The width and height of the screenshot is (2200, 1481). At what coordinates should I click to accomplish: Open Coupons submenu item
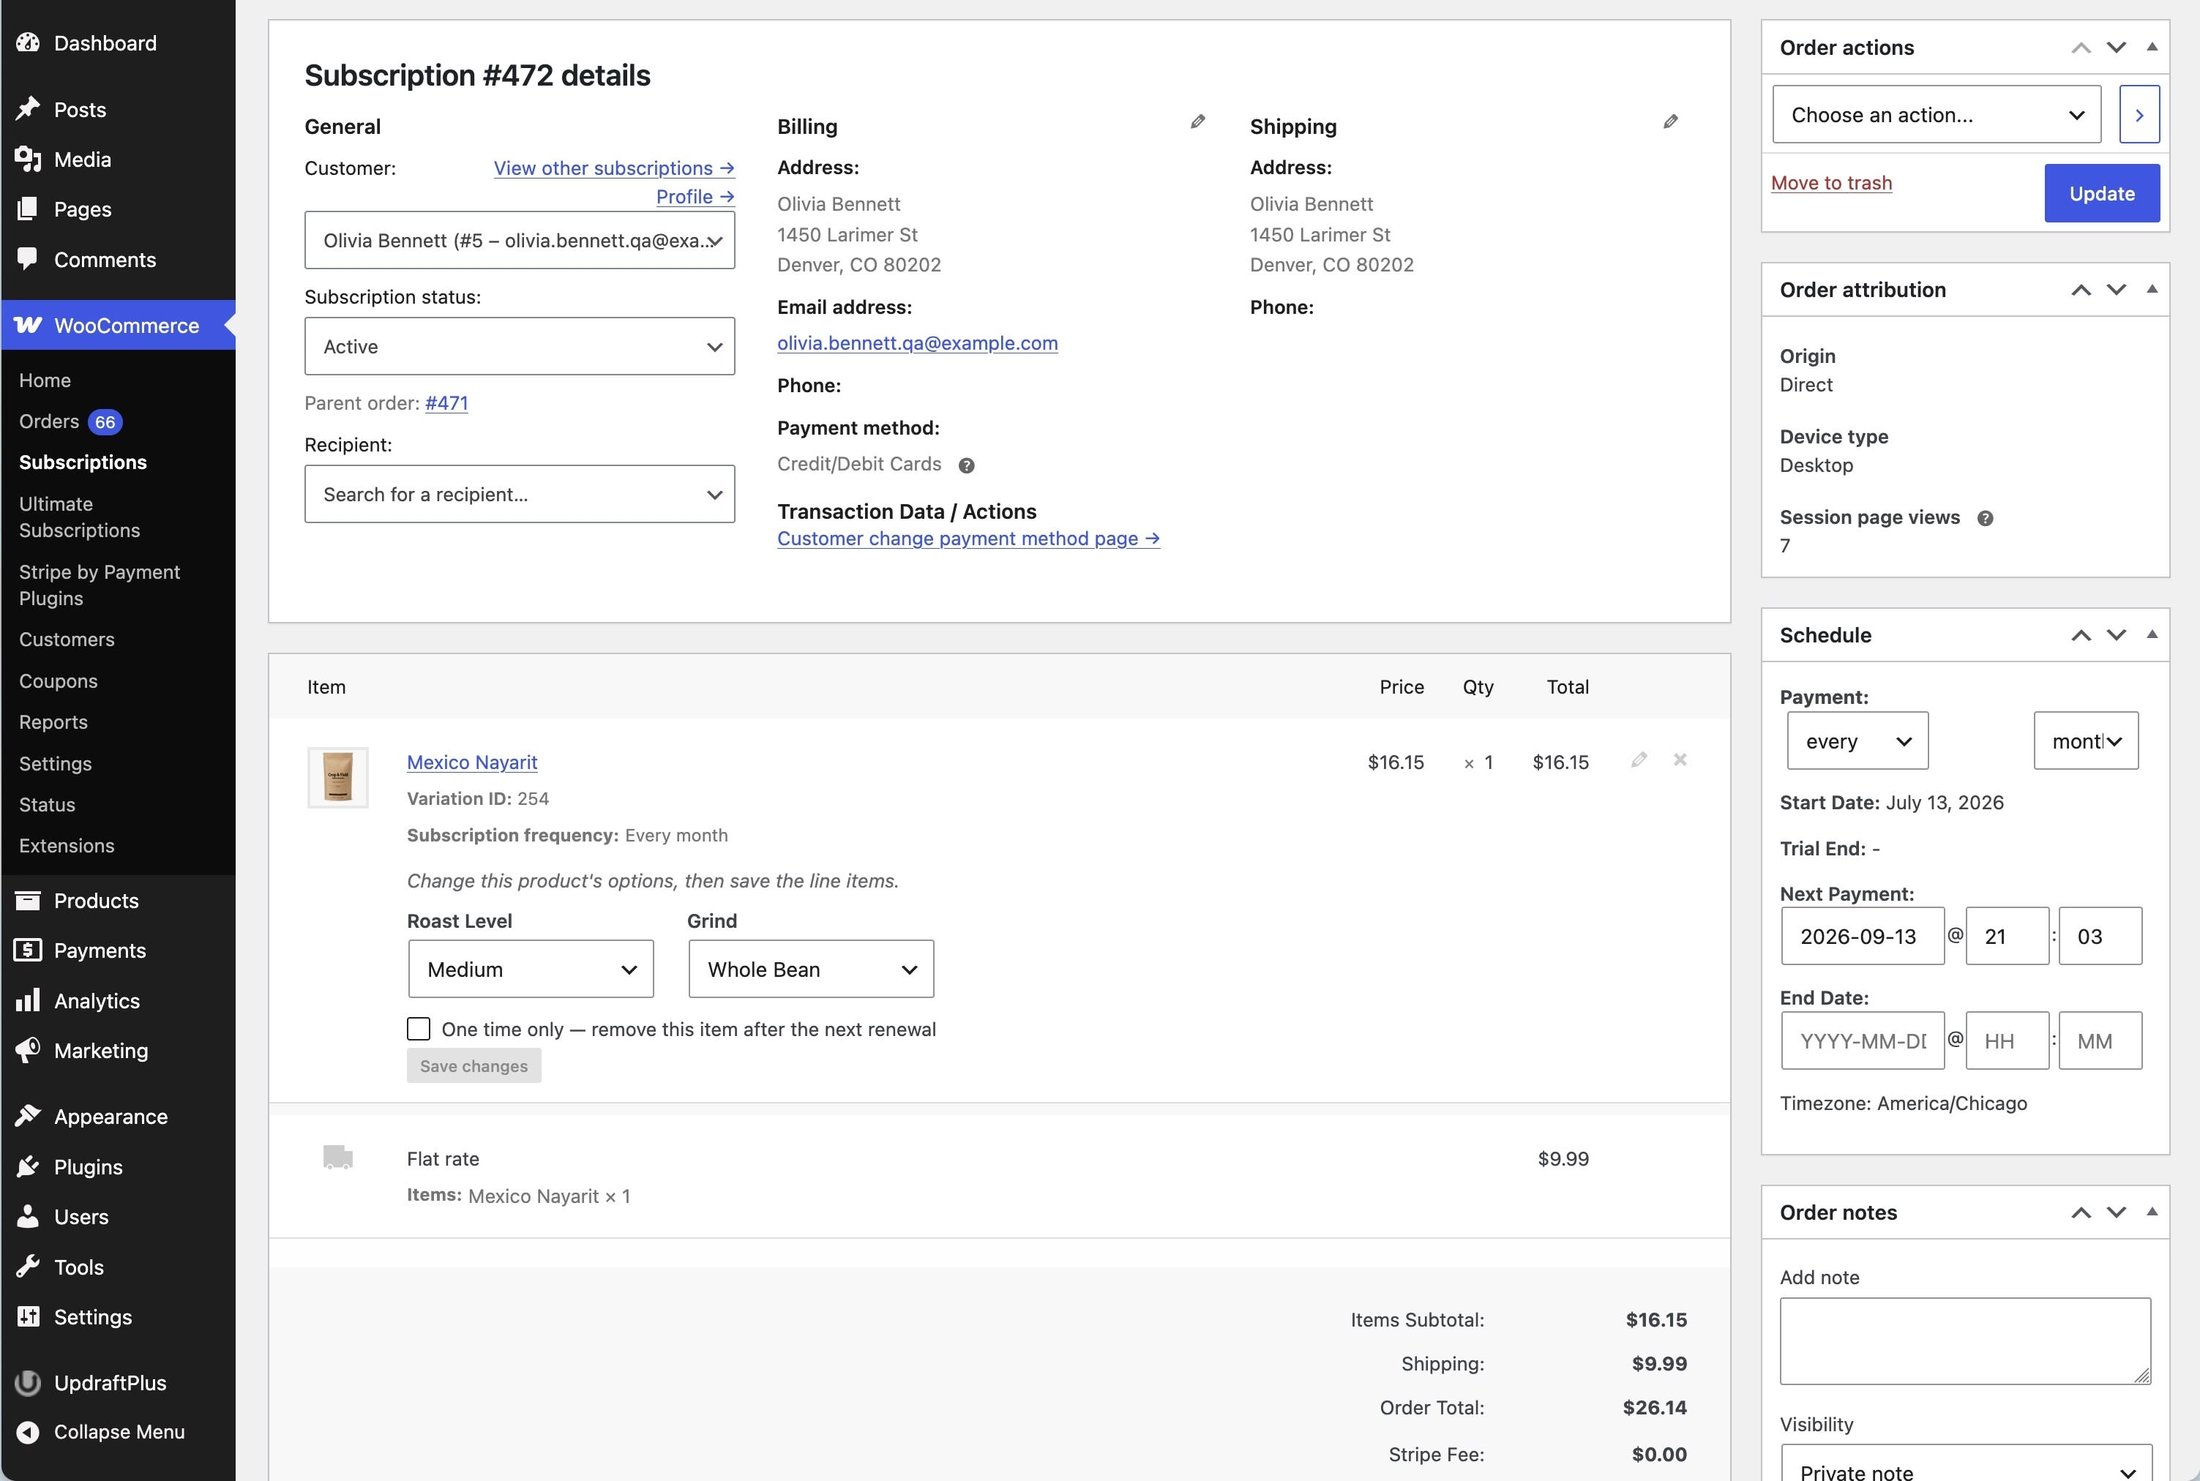[58, 681]
